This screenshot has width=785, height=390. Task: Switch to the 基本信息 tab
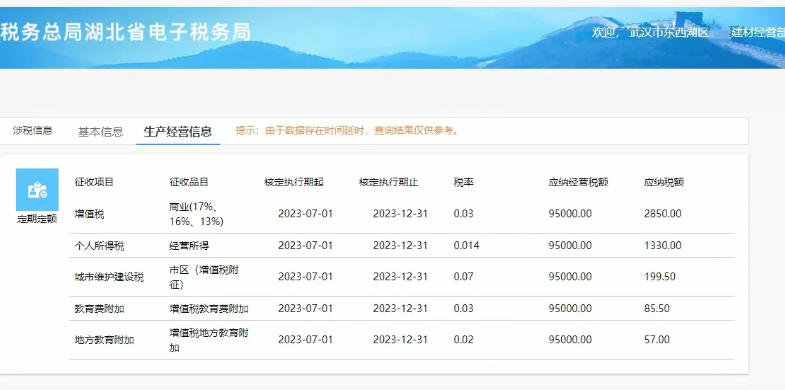[x=100, y=132]
